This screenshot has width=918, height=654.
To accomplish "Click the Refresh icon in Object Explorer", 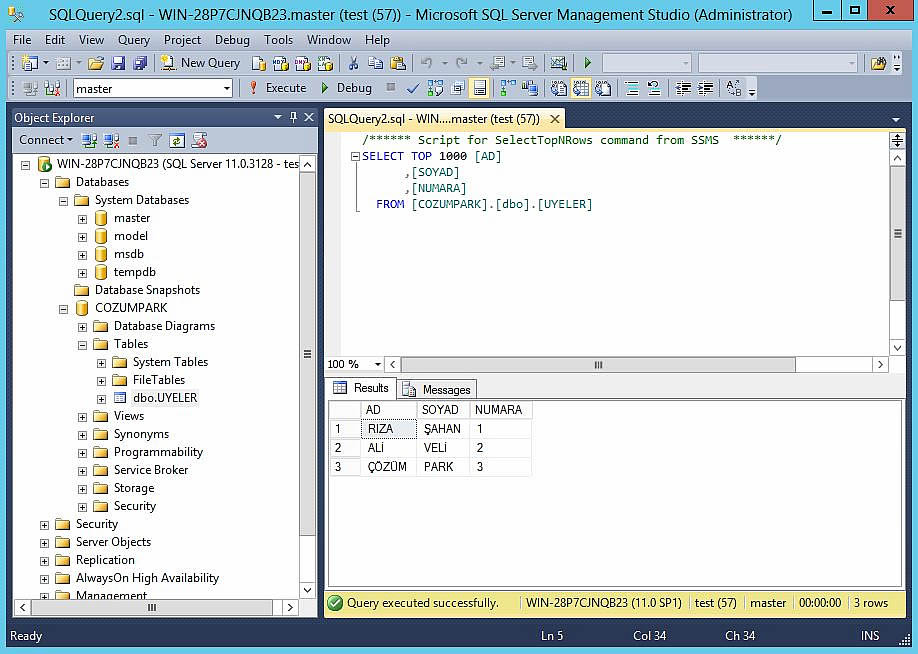I will pos(177,141).
